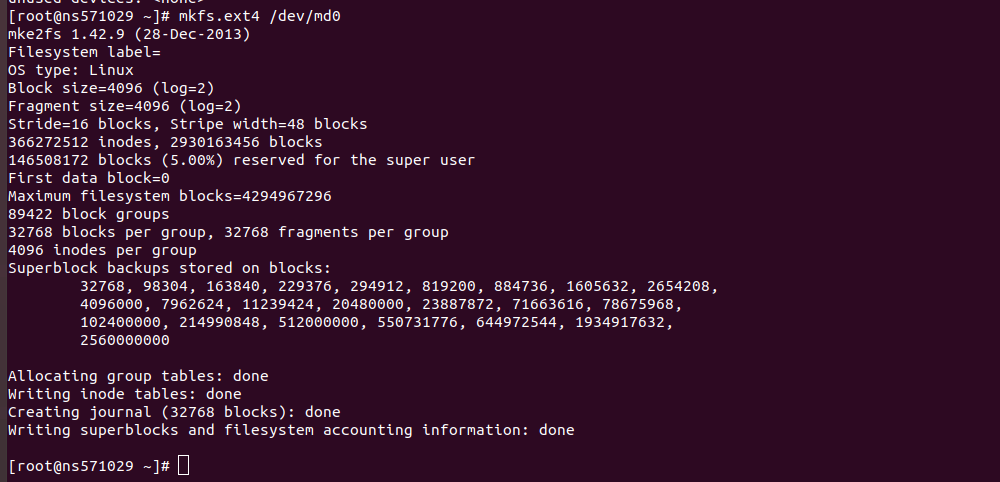Image resolution: width=1000 pixels, height=482 pixels.
Task: Click the Creating journal (32768 blocks) line
Action: click(174, 412)
